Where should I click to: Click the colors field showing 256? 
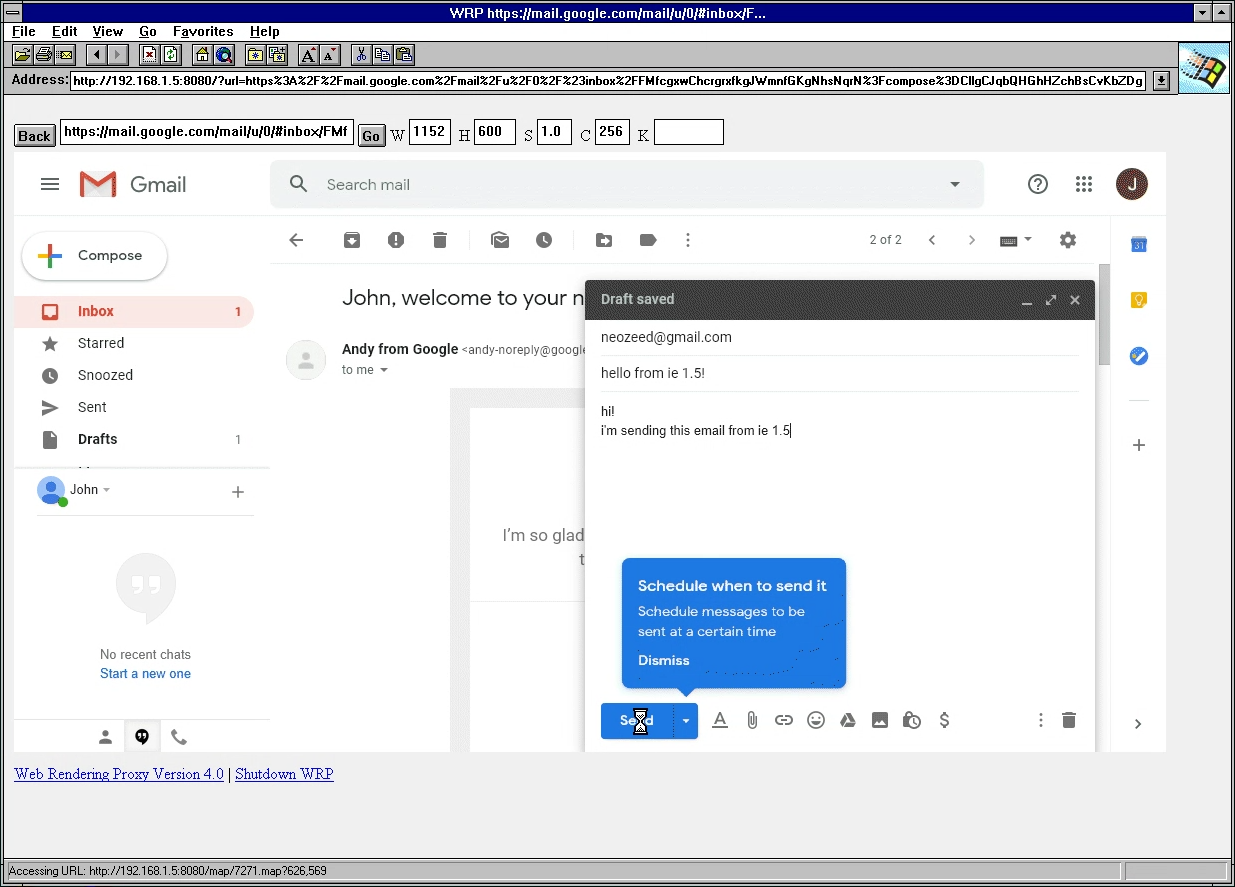click(612, 132)
